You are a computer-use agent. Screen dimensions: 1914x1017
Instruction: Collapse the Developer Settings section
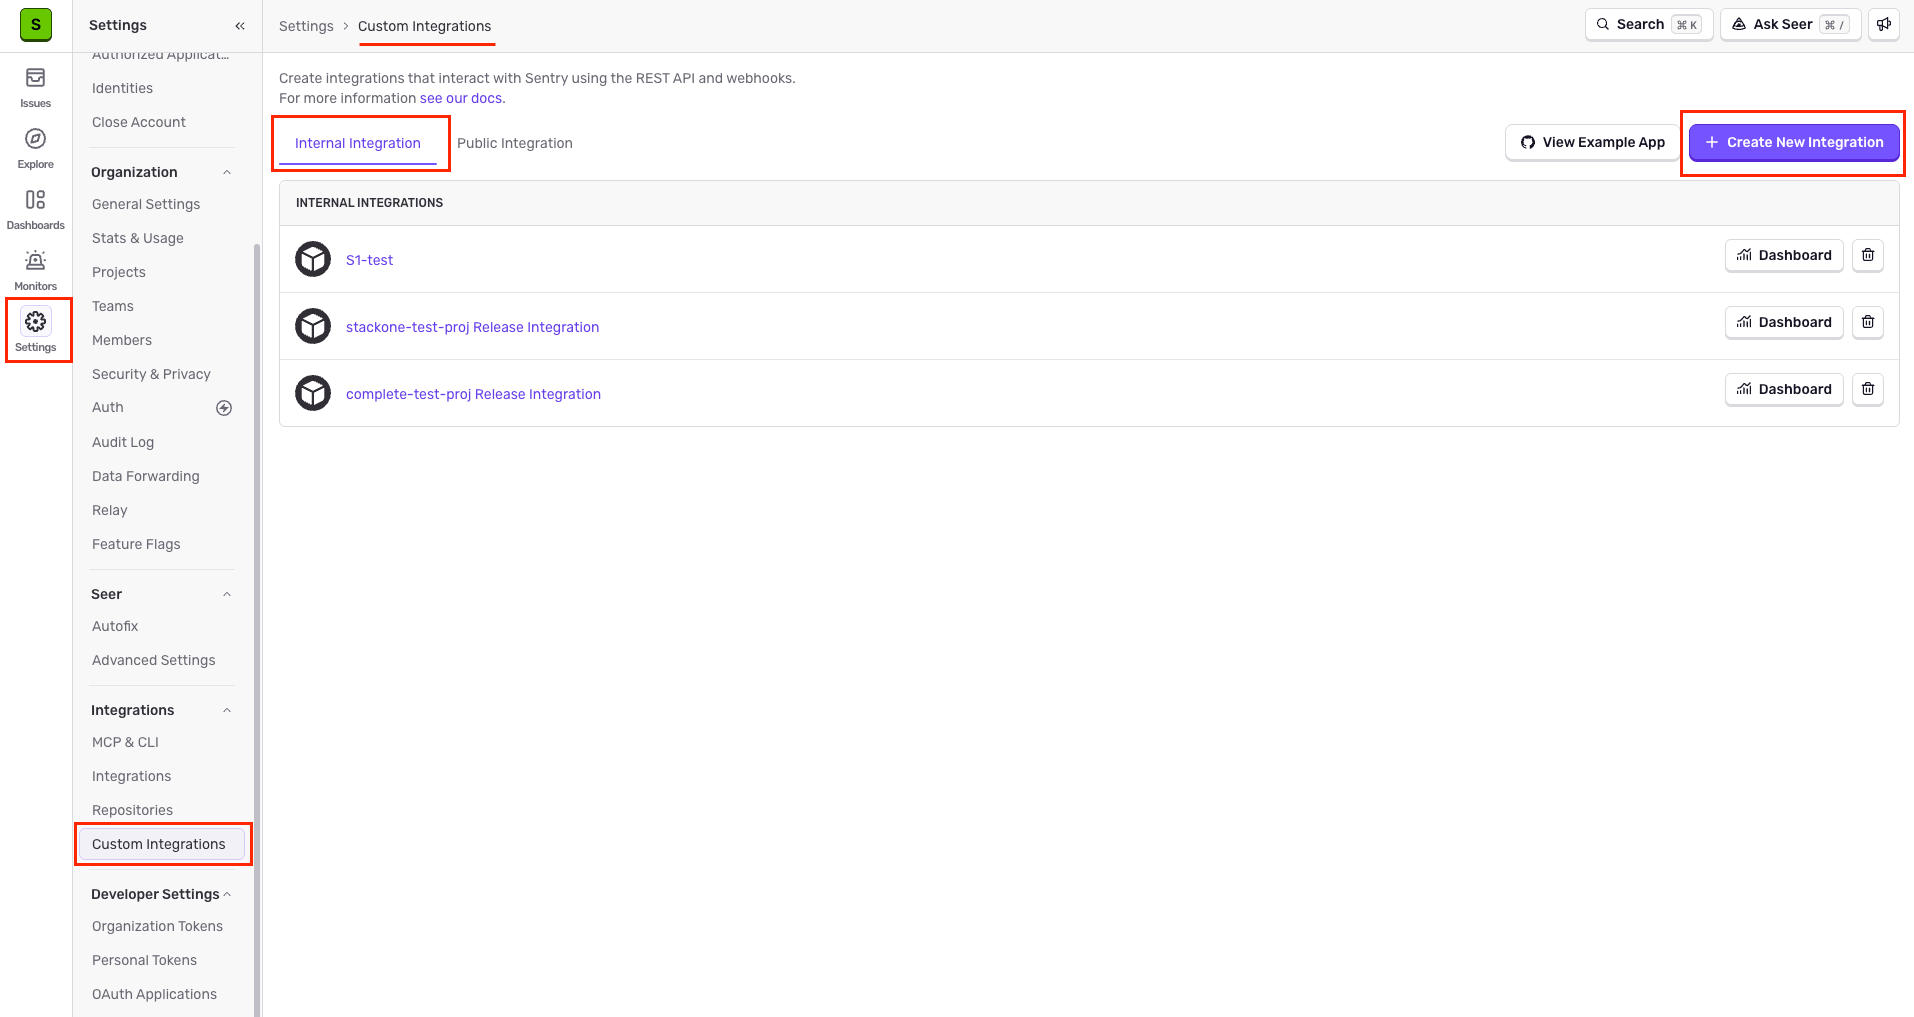[x=227, y=894]
